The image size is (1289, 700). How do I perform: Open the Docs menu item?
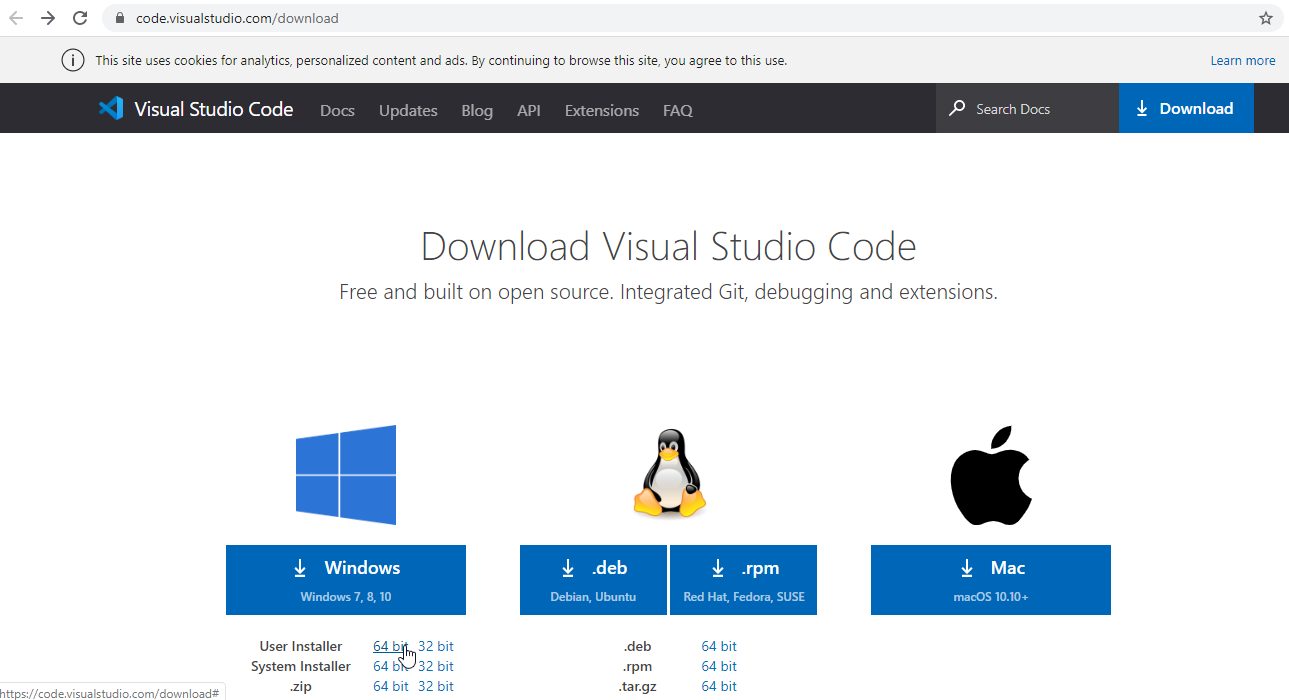point(337,110)
